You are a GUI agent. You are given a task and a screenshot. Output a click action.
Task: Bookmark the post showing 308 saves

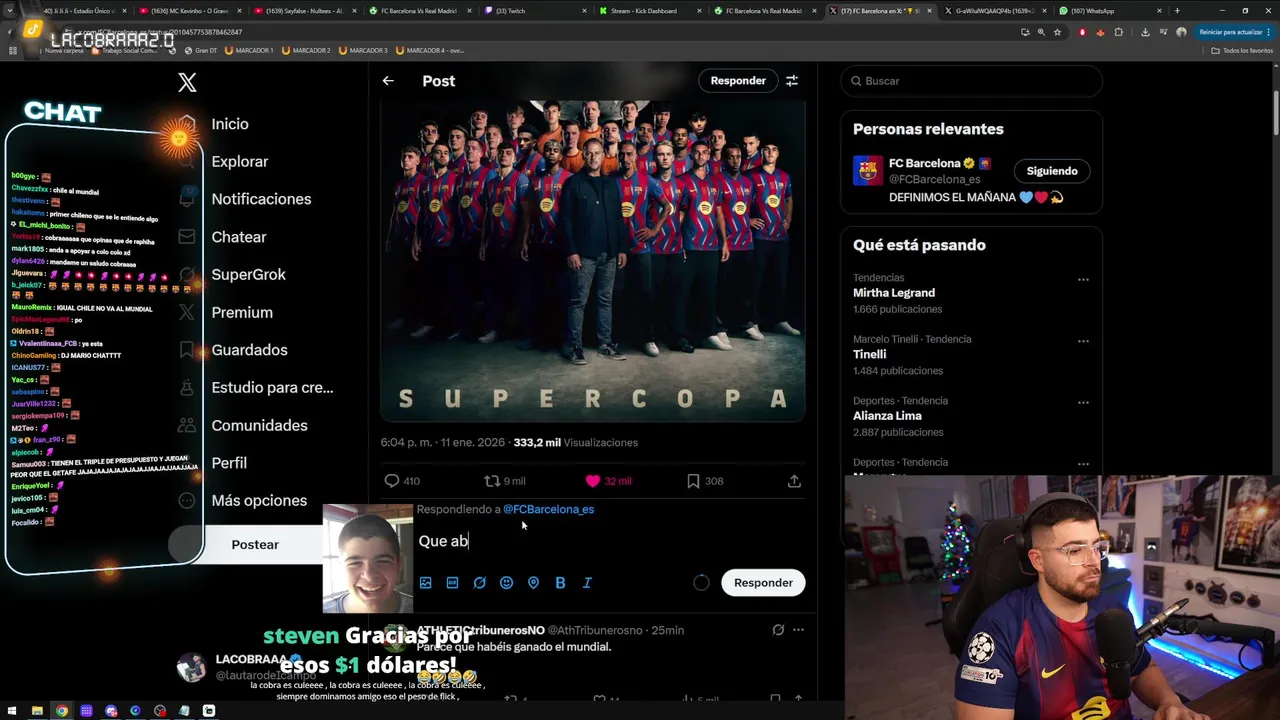[705, 481]
